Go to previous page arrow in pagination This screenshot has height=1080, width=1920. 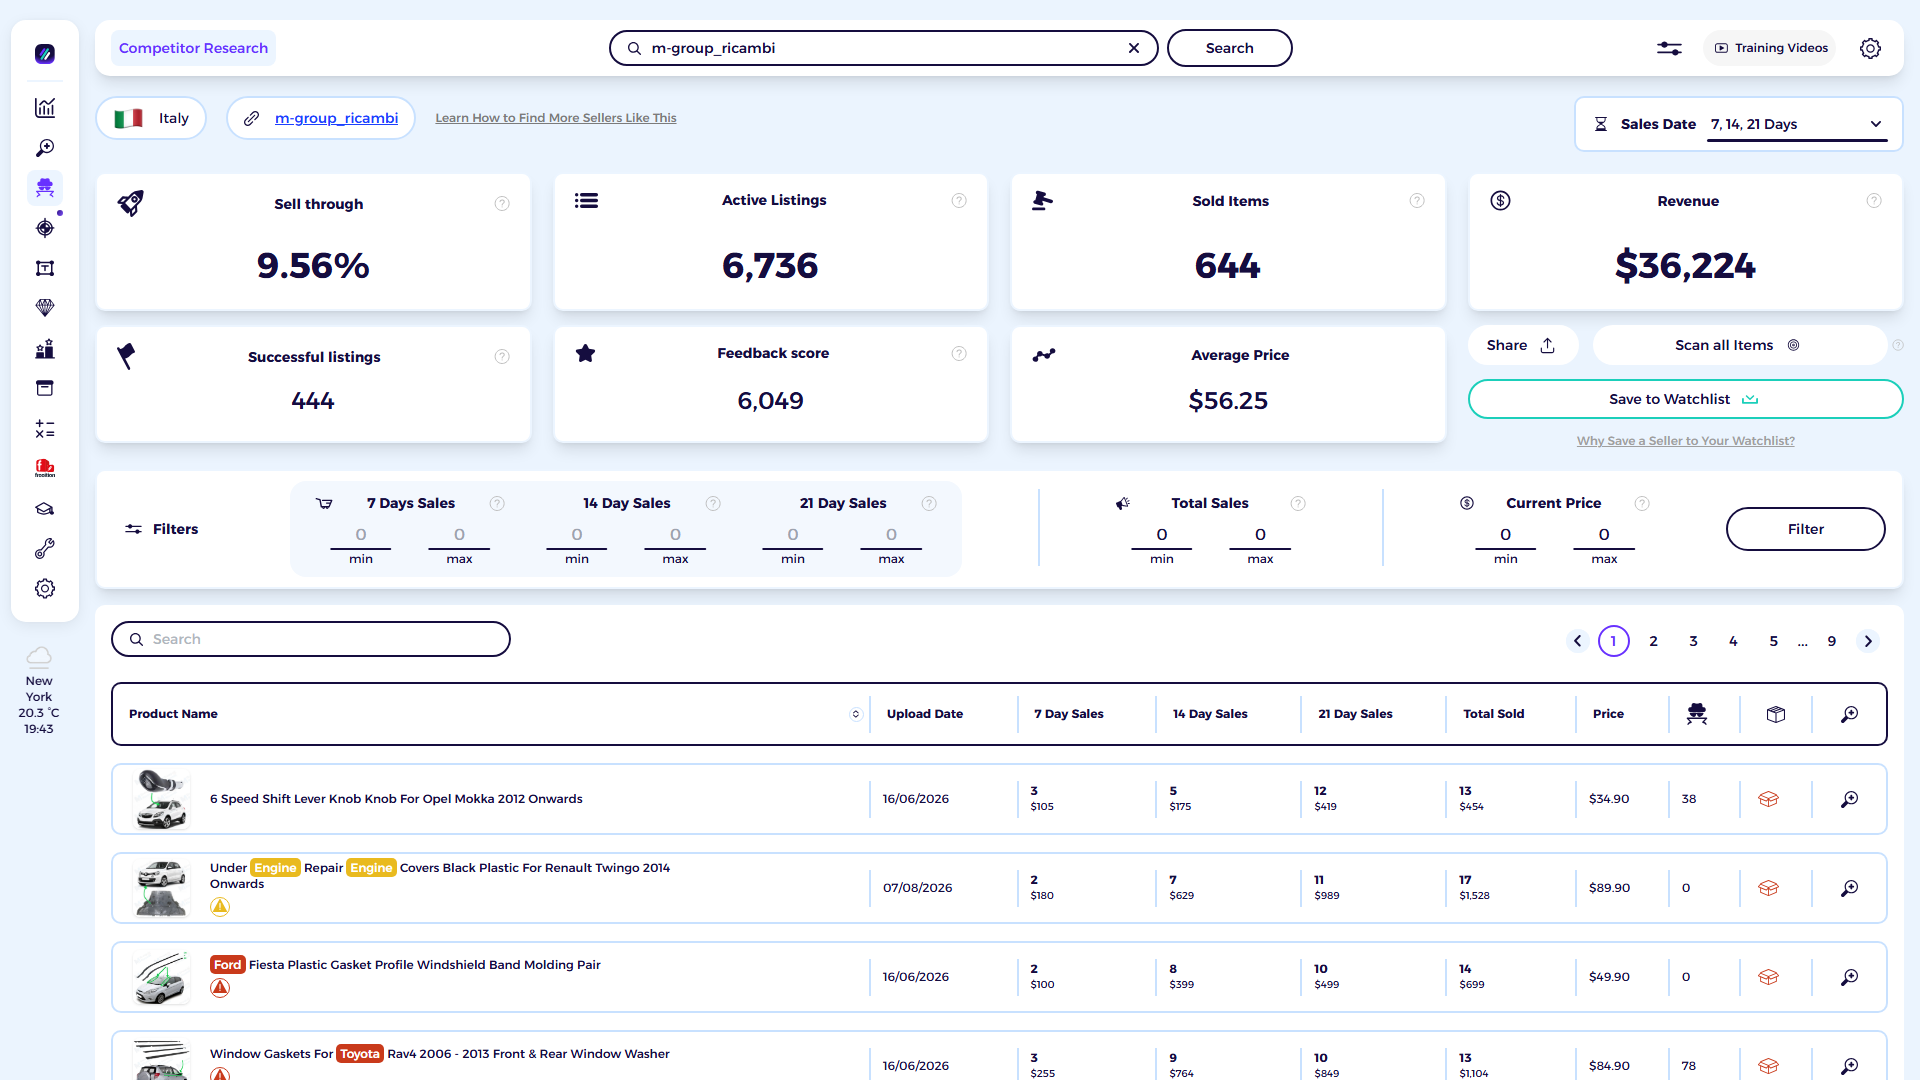1578,641
